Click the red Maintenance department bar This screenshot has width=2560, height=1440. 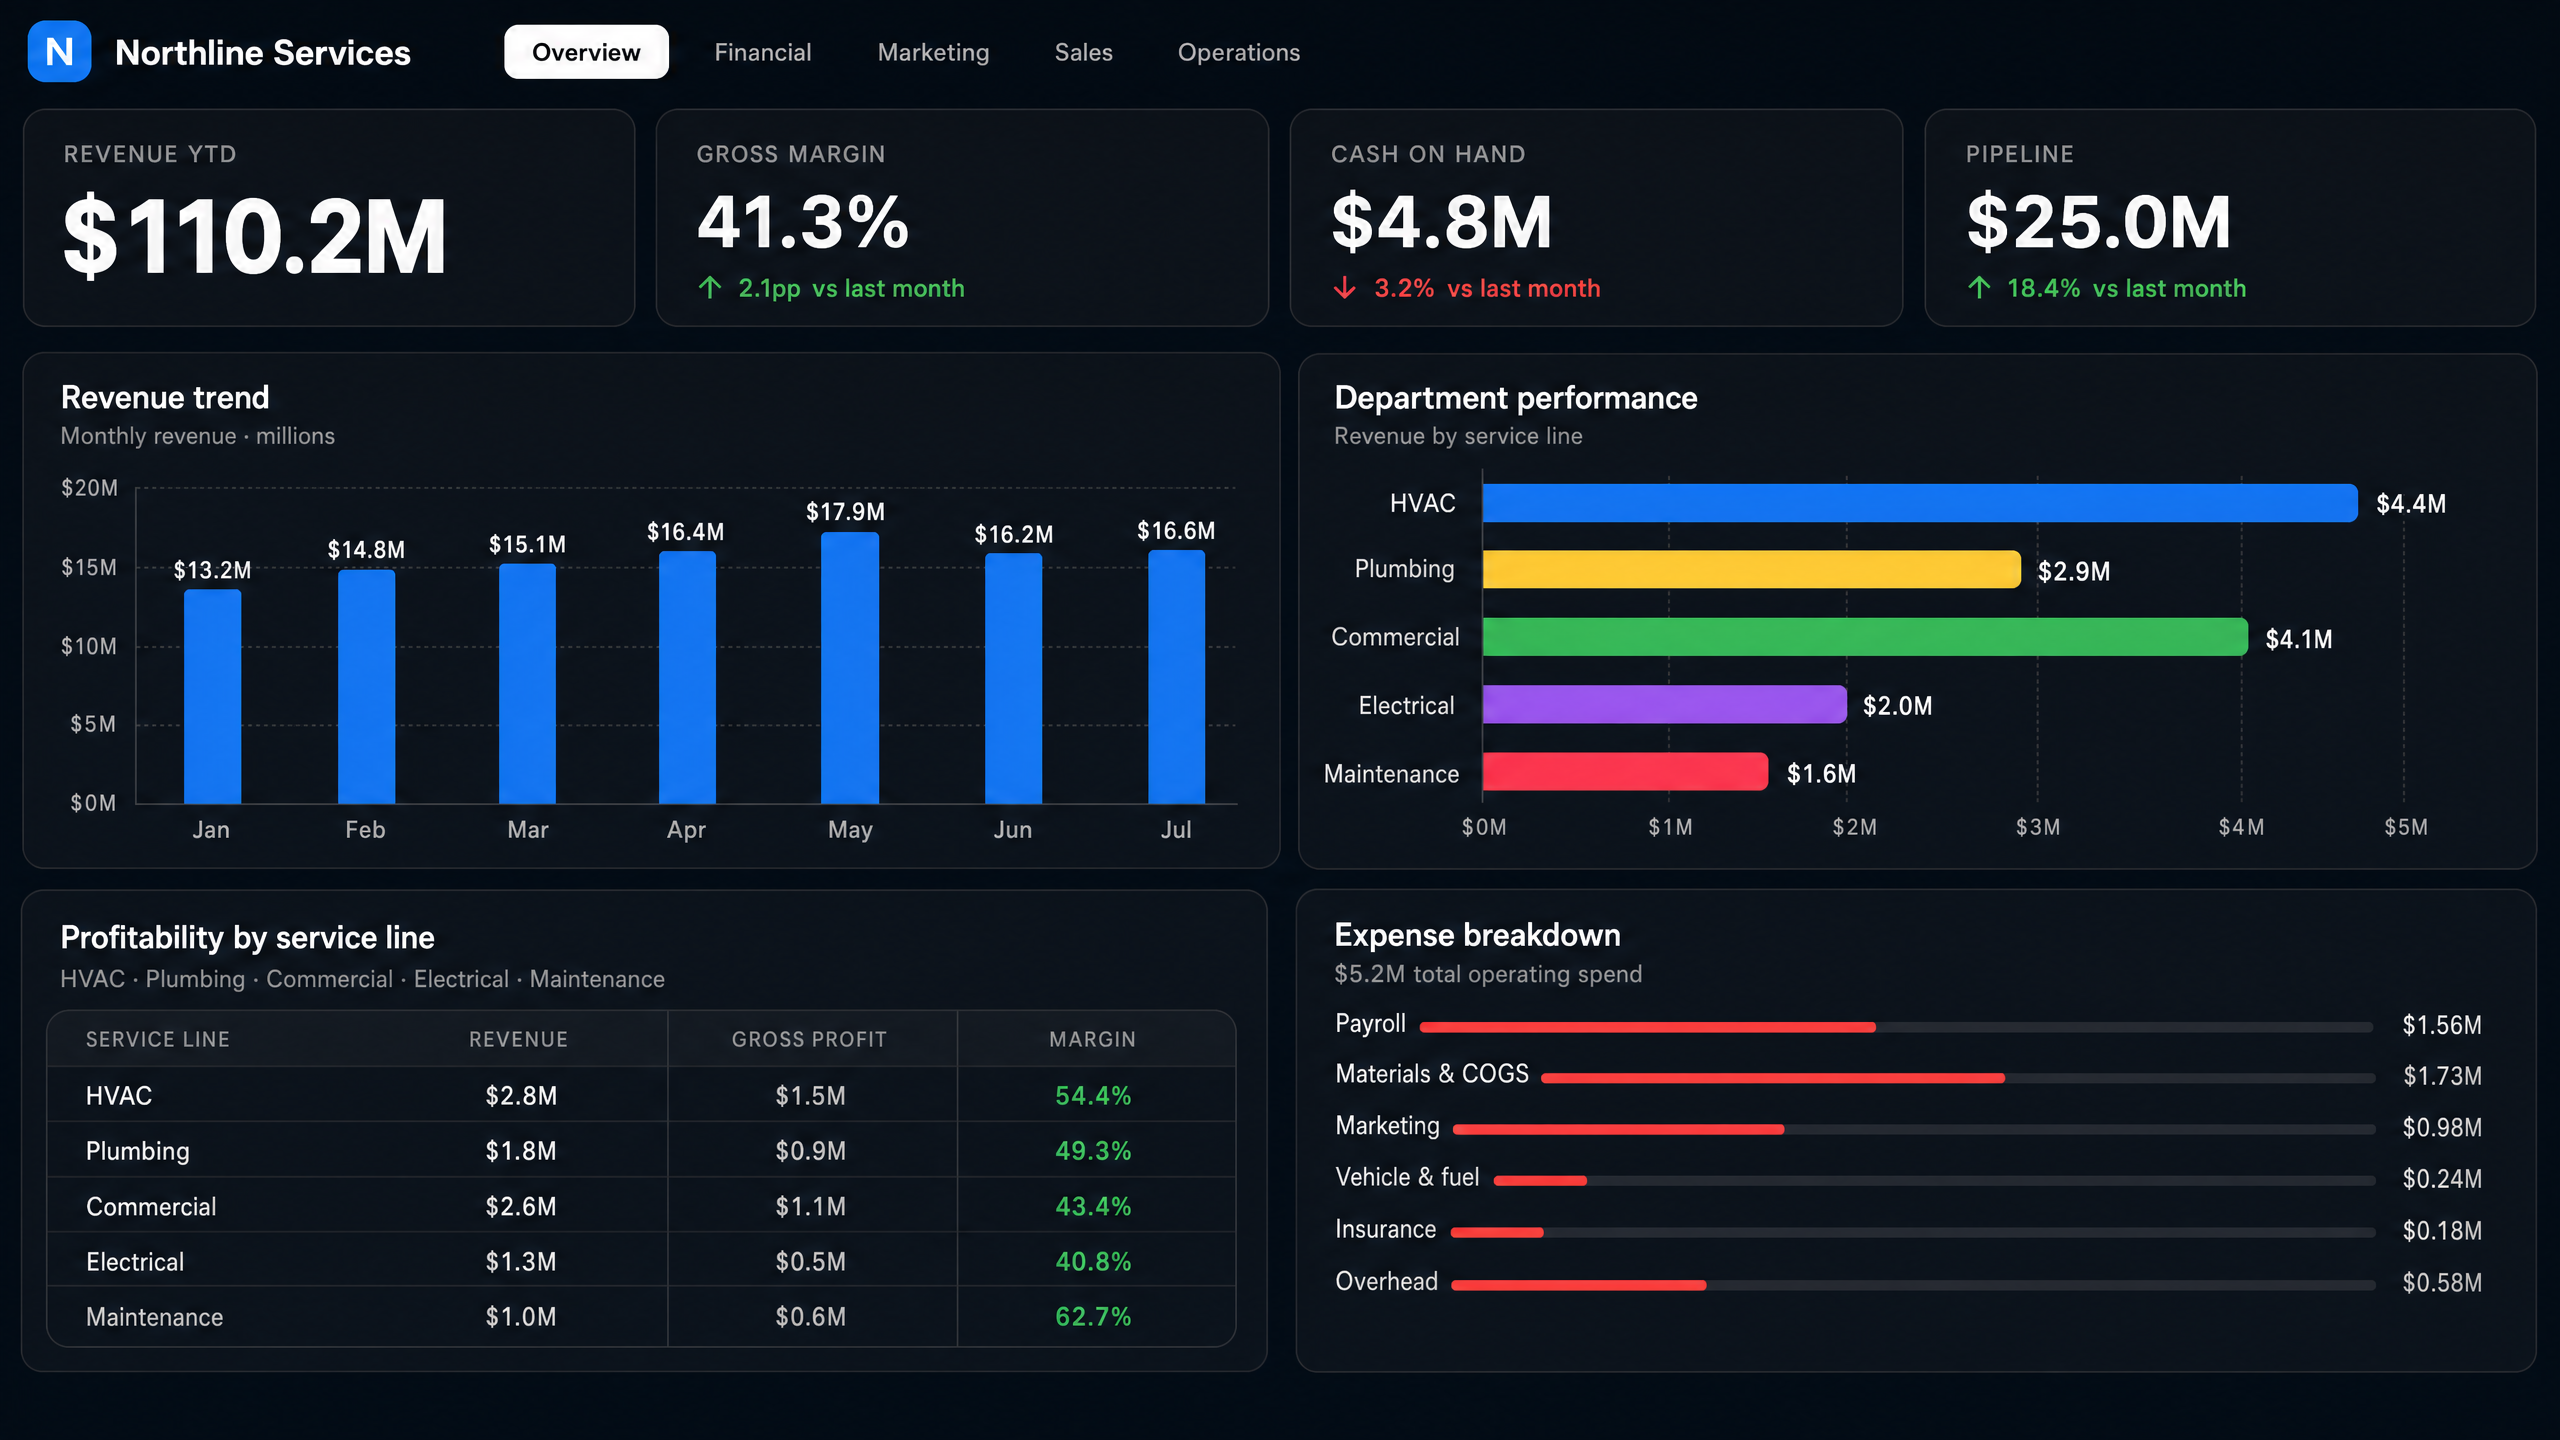(1626, 772)
